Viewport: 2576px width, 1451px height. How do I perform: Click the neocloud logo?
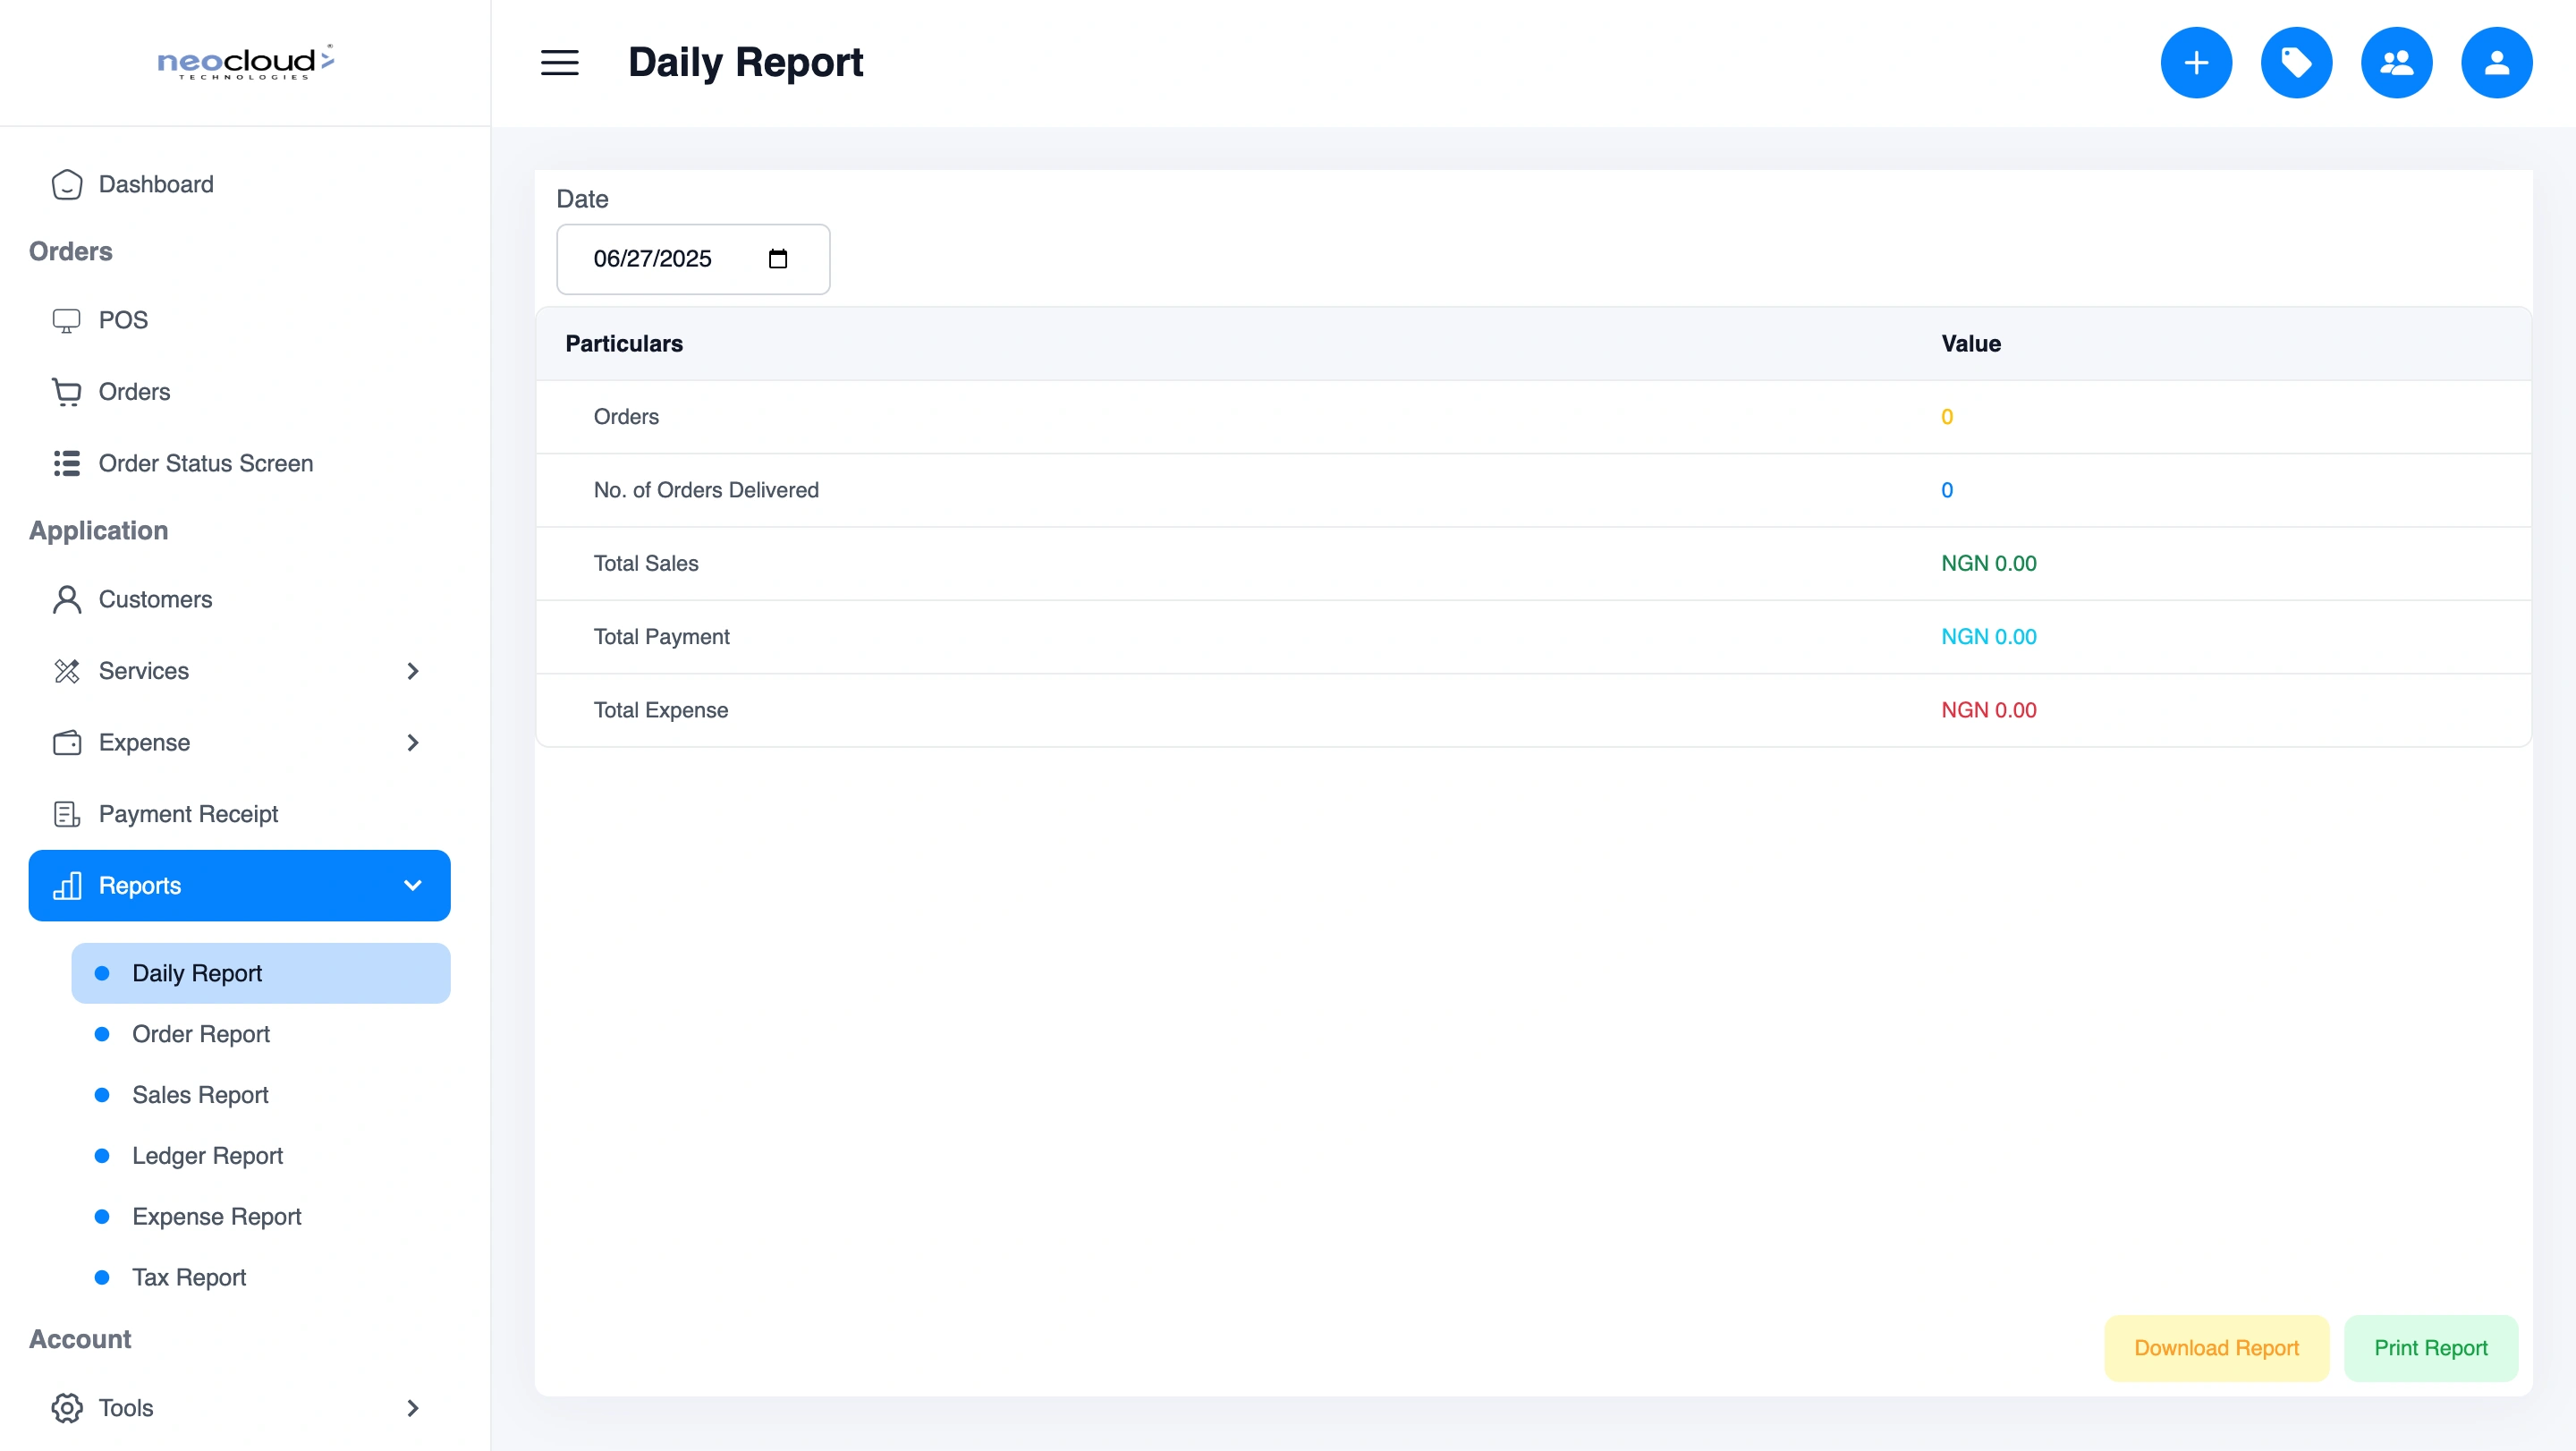click(x=245, y=62)
